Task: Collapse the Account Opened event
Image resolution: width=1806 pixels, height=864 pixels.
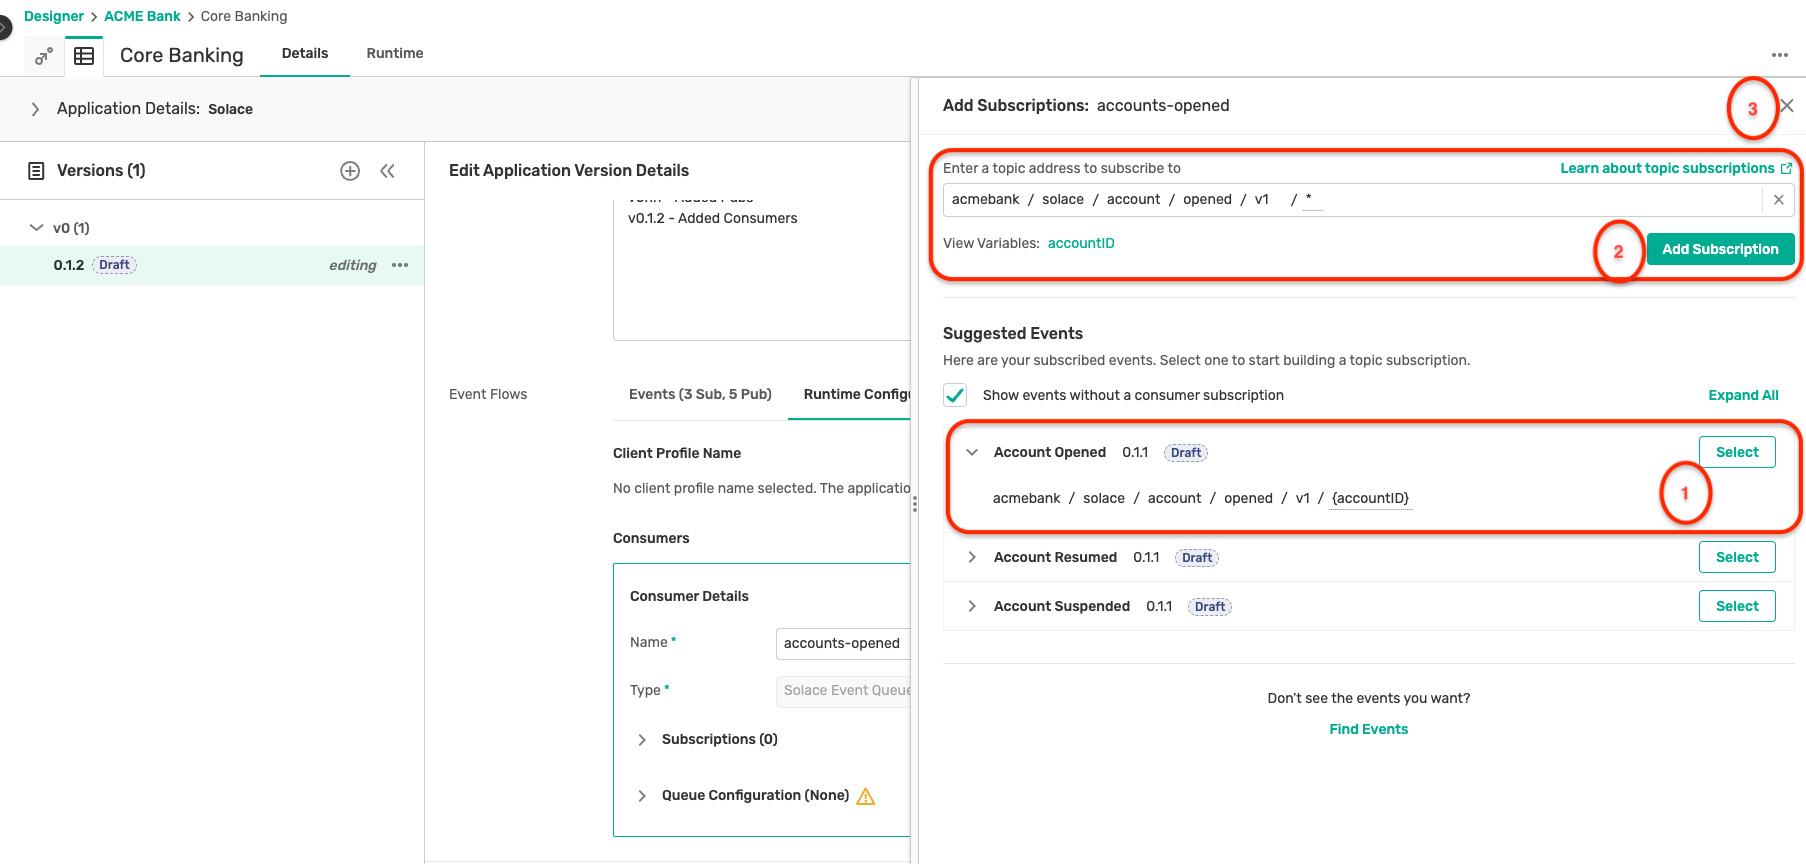Action: click(972, 453)
